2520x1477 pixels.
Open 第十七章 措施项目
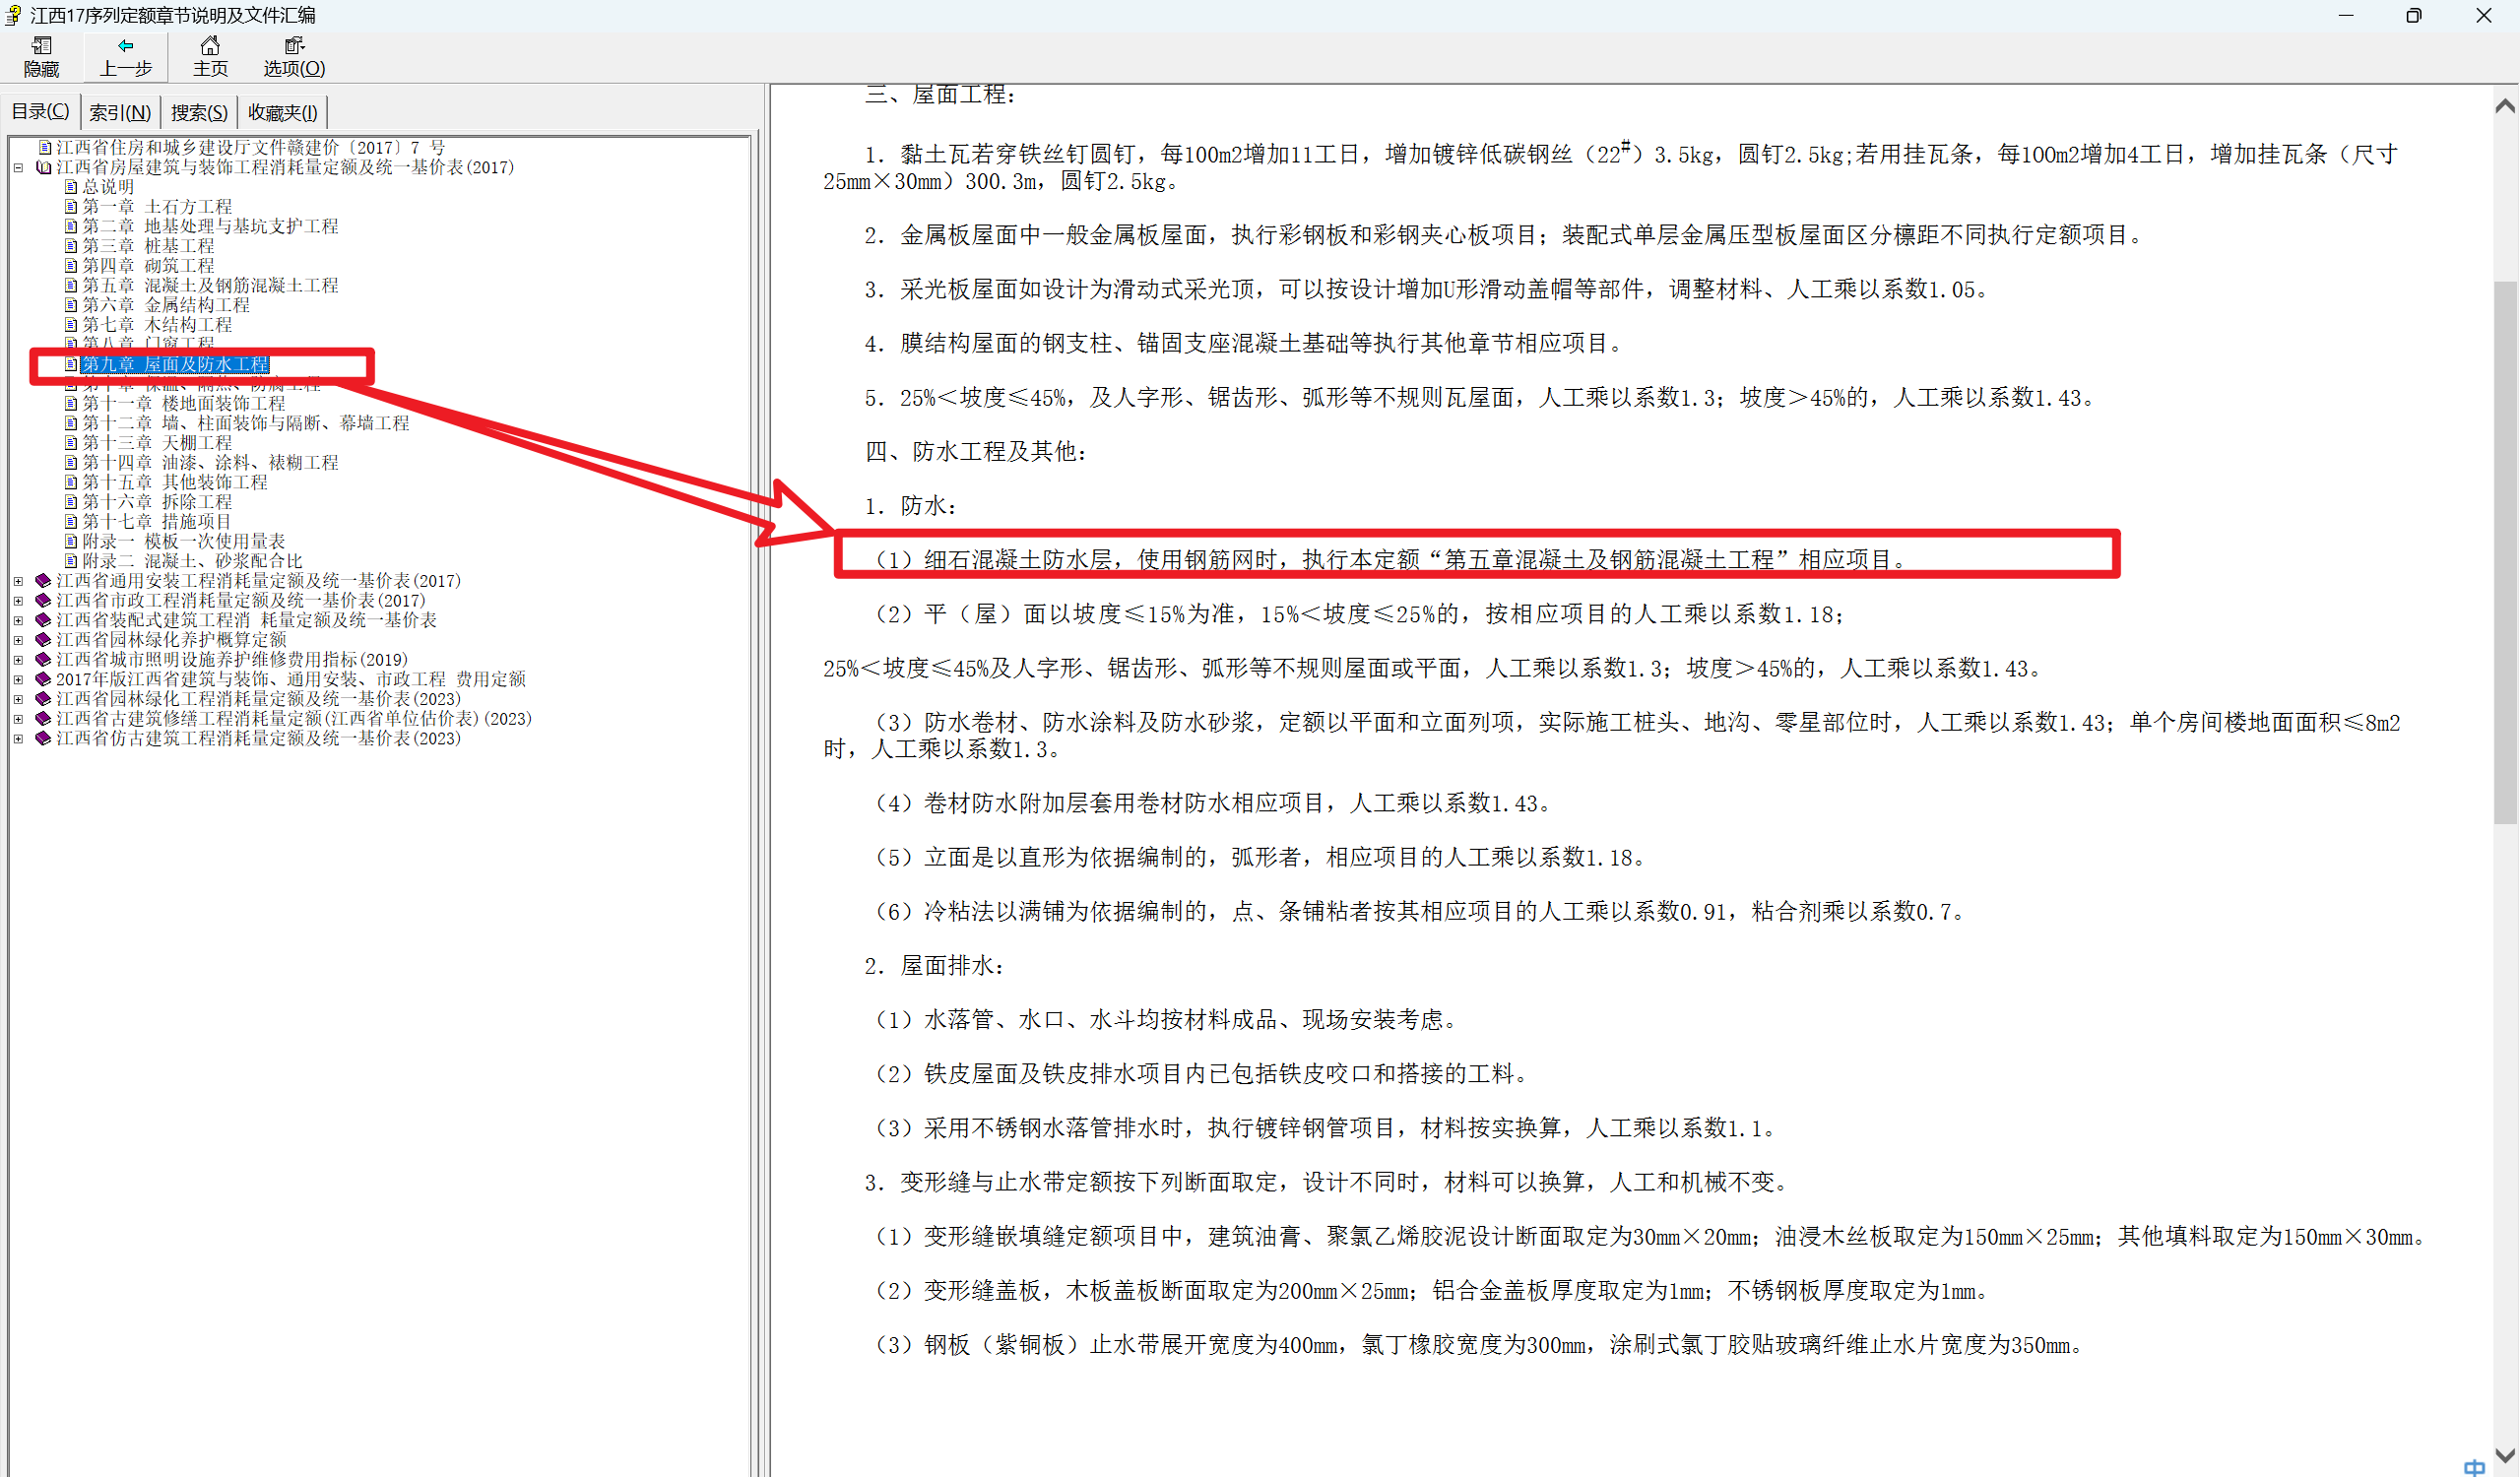pos(157,522)
